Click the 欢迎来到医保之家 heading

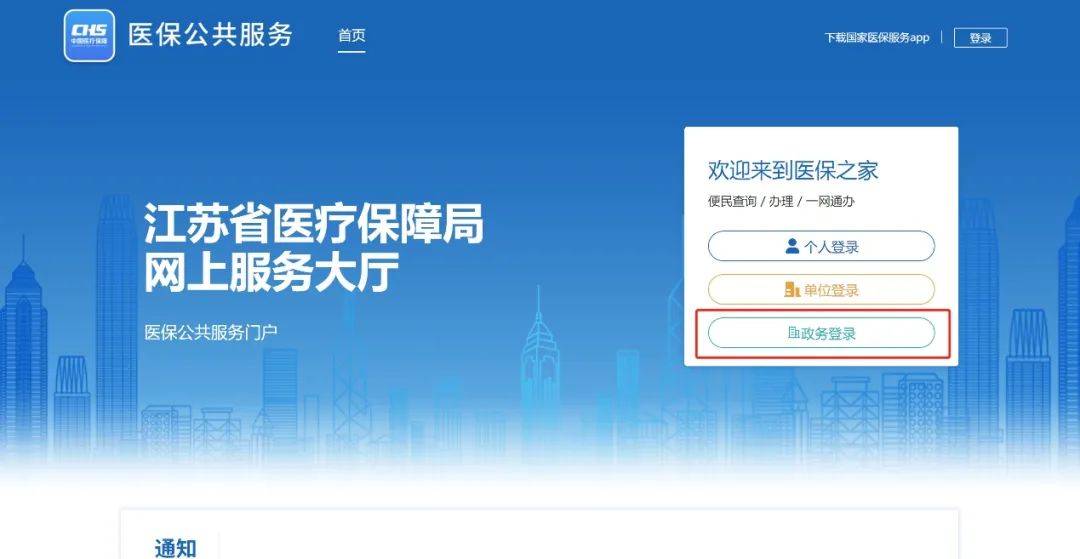[x=793, y=170]
